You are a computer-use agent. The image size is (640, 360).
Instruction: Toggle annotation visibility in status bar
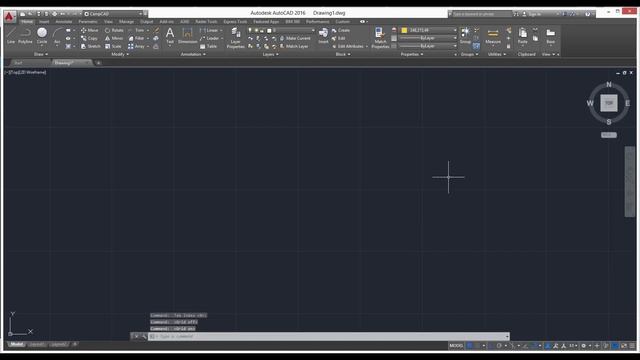[x=547, y=346]
